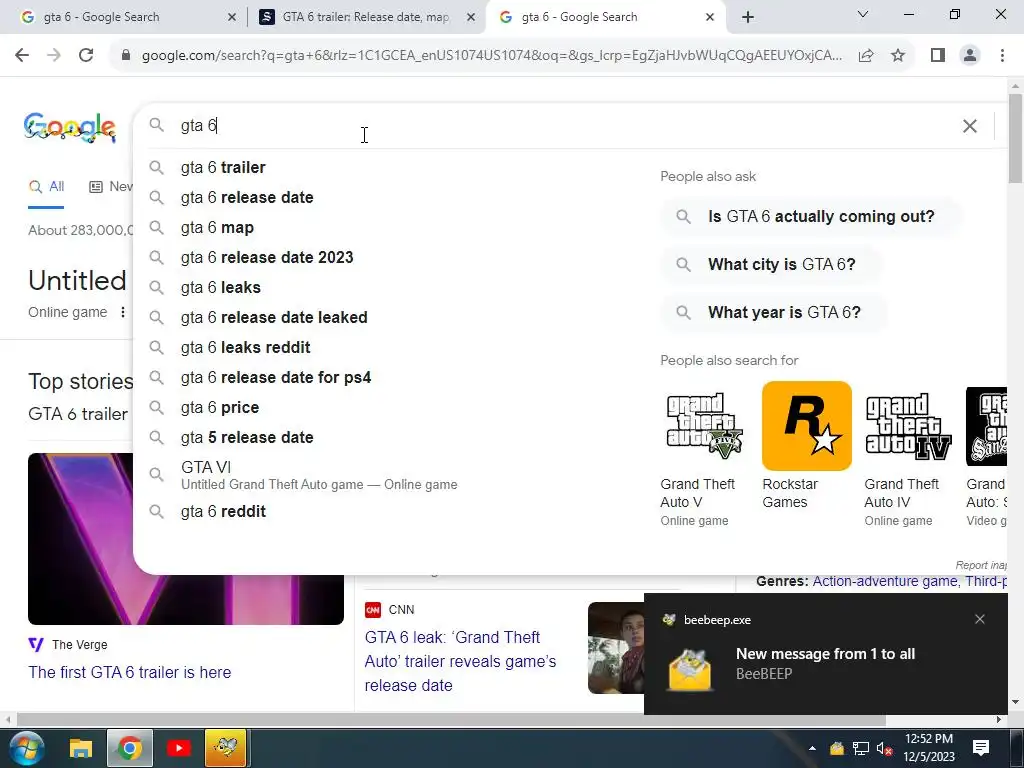Select the GTA VI Untitled Grand Theft Auto game suggestion
This screenshot has width=1024, height=768.
pyautogui.click(x=319, y=475)
